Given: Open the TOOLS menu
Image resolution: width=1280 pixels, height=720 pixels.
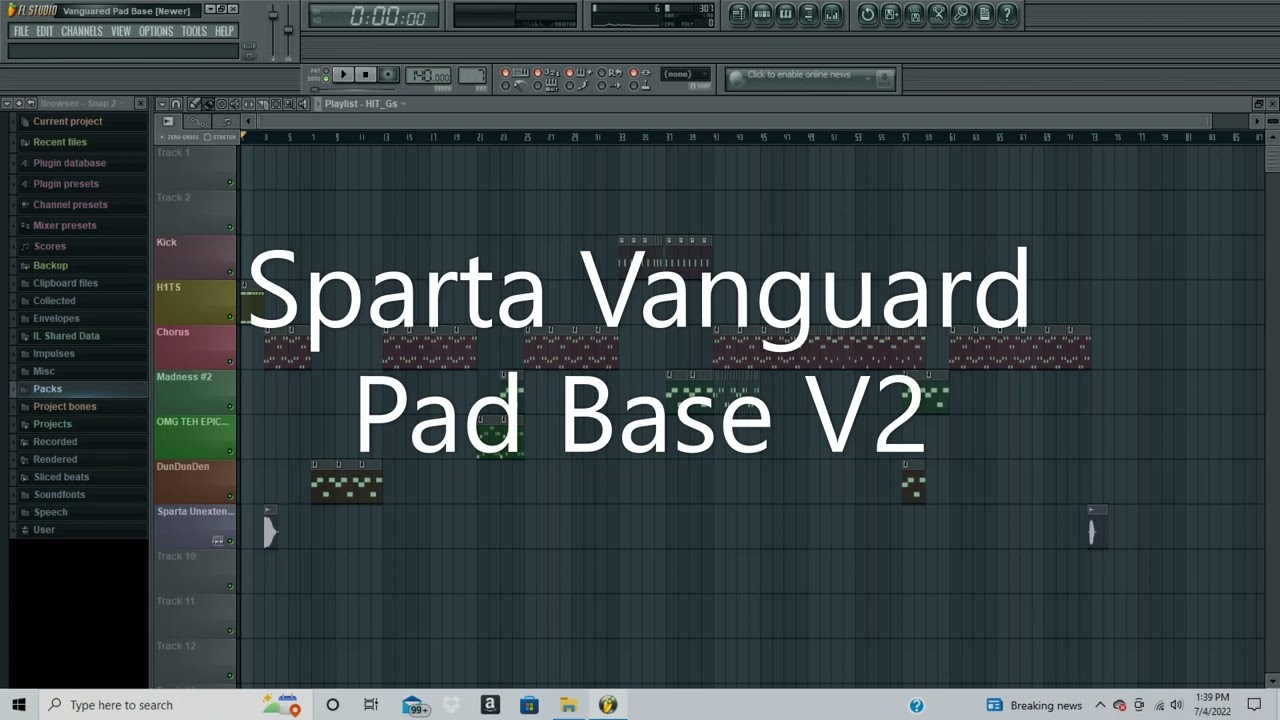Looking at the screenshot, I should (x=194, y=31).
